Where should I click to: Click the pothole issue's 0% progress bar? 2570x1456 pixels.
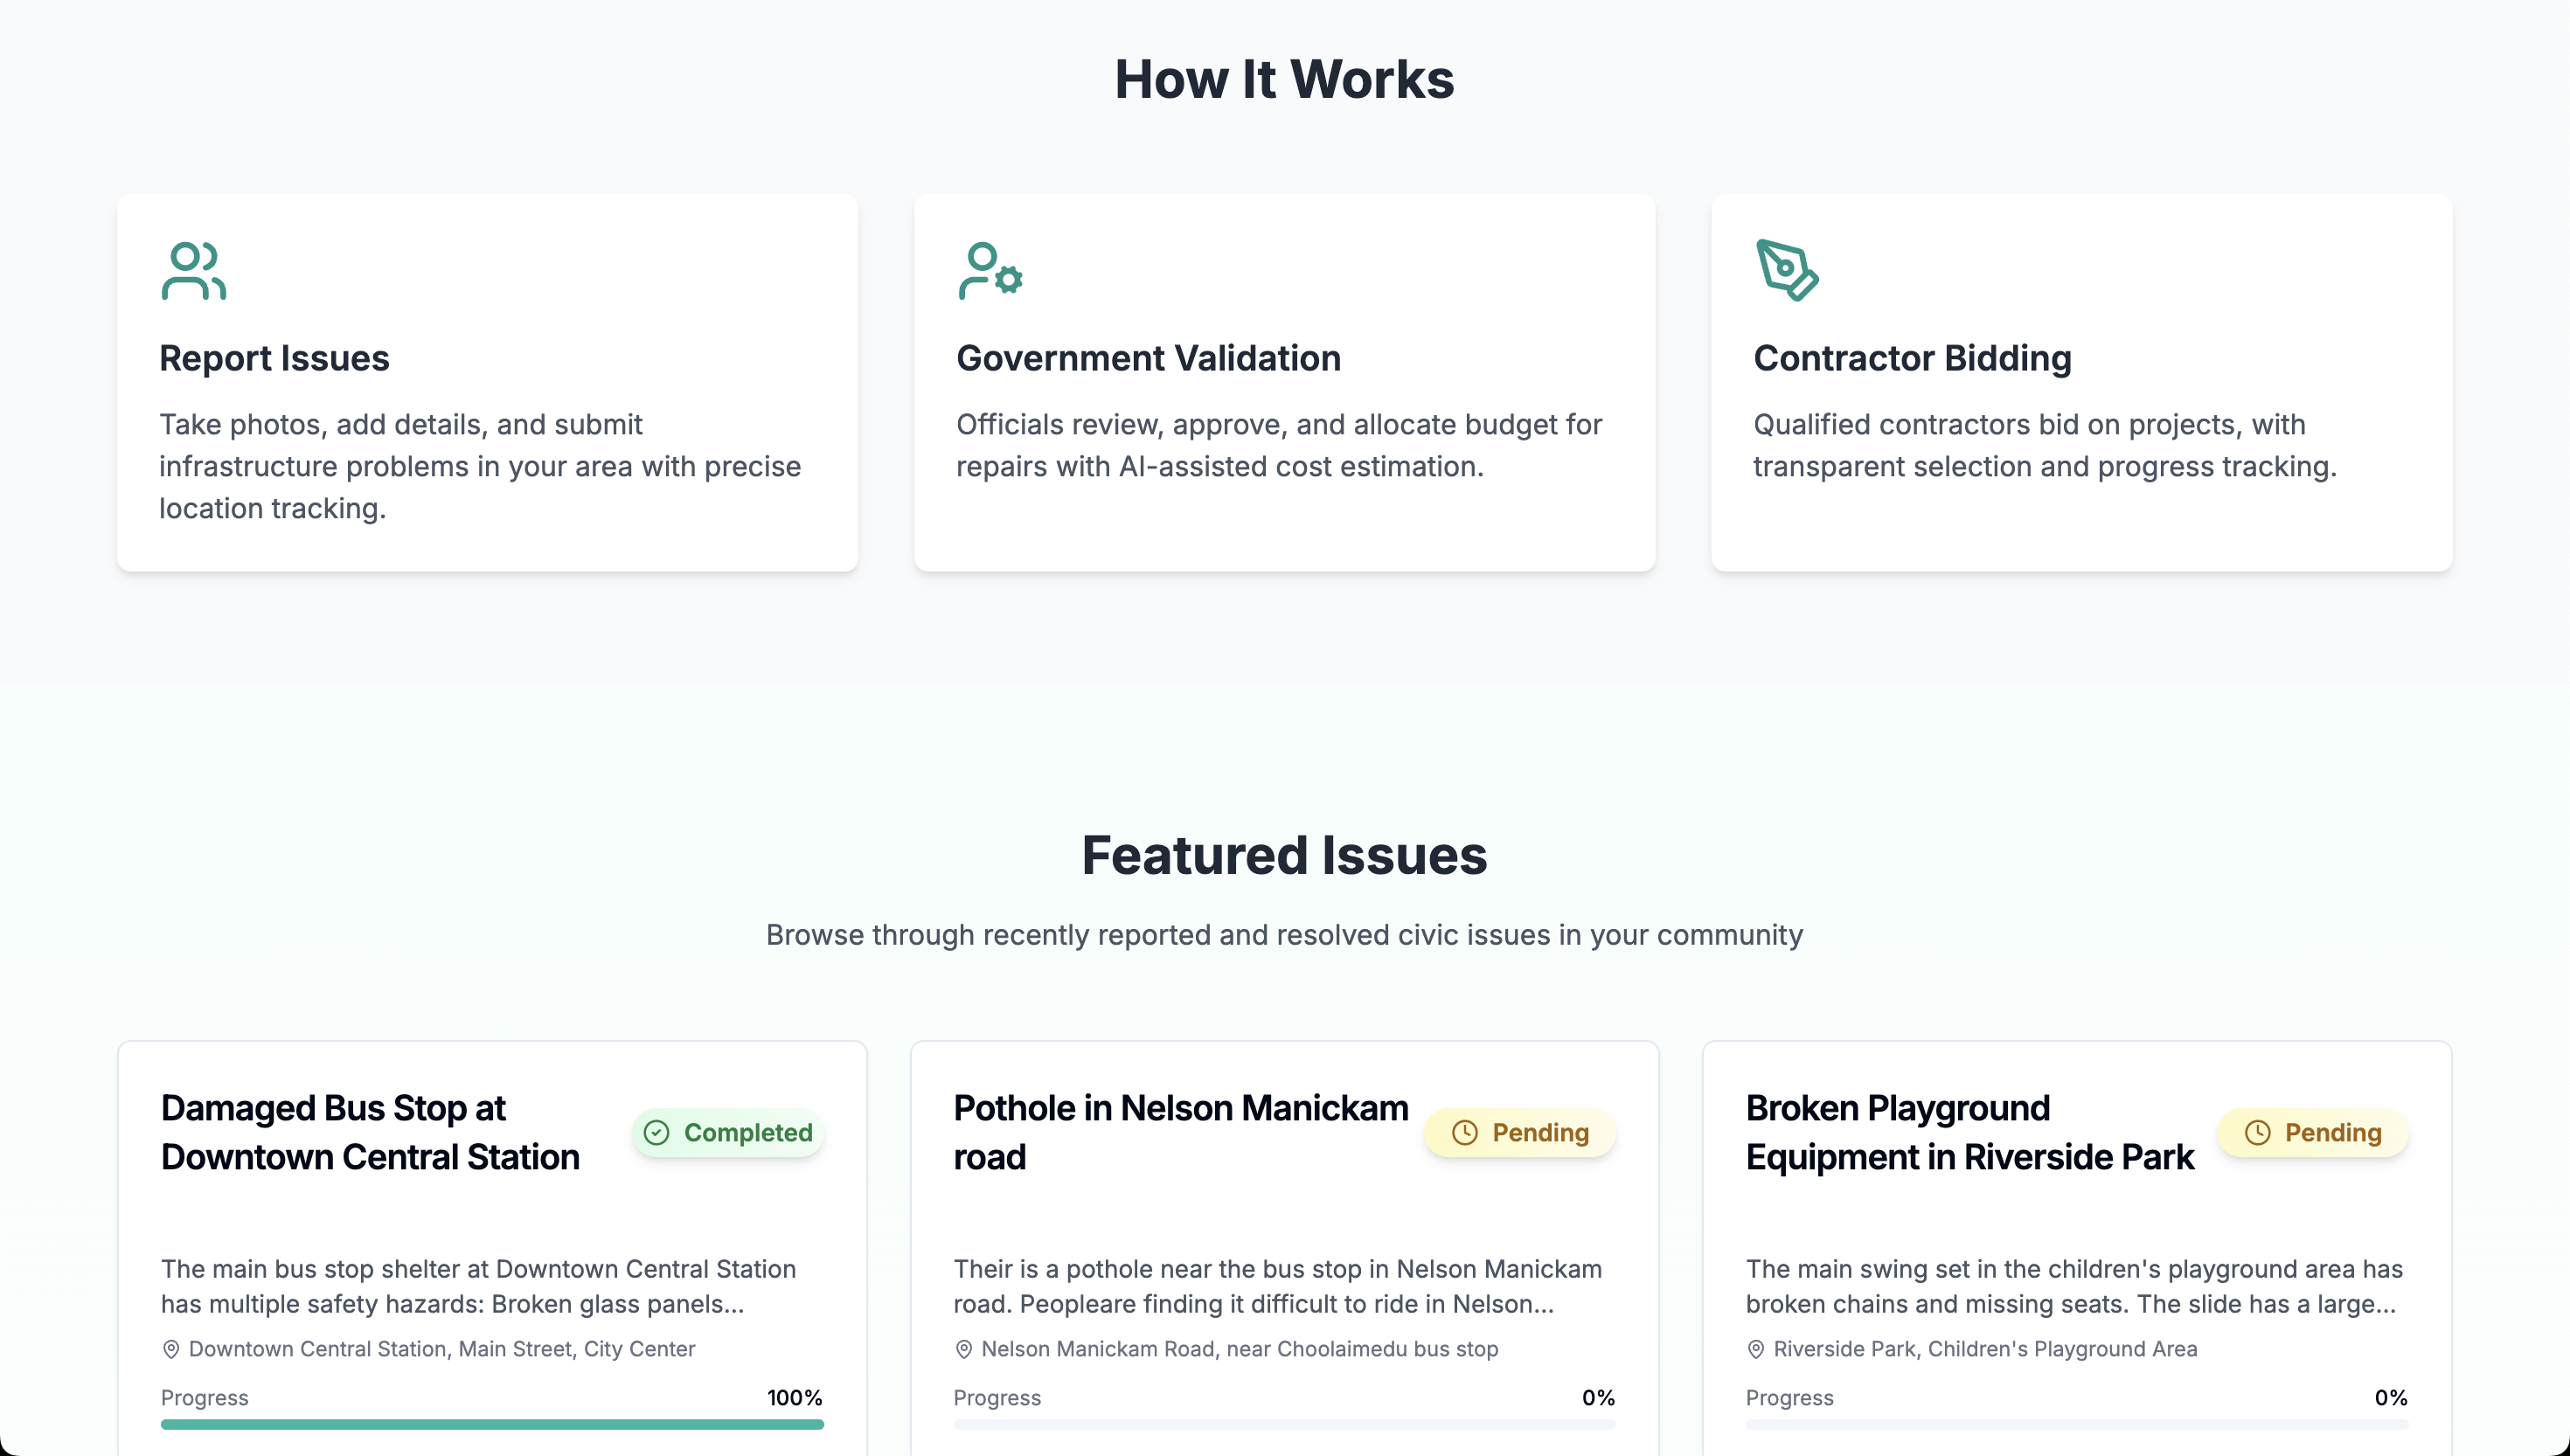point(1284,1424)
